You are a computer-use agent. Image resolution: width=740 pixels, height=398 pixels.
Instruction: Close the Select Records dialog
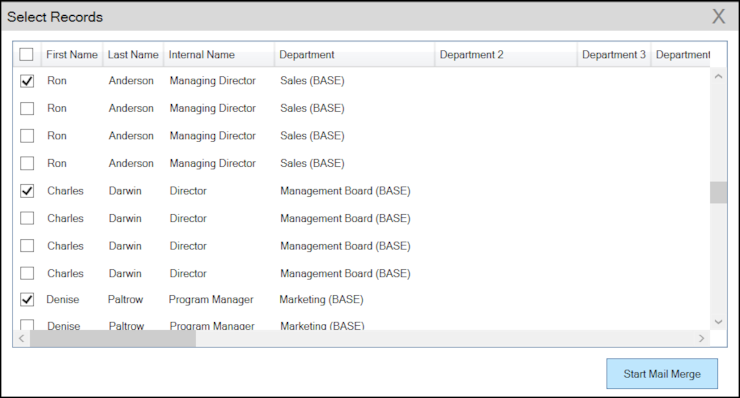tap(718, 17)
